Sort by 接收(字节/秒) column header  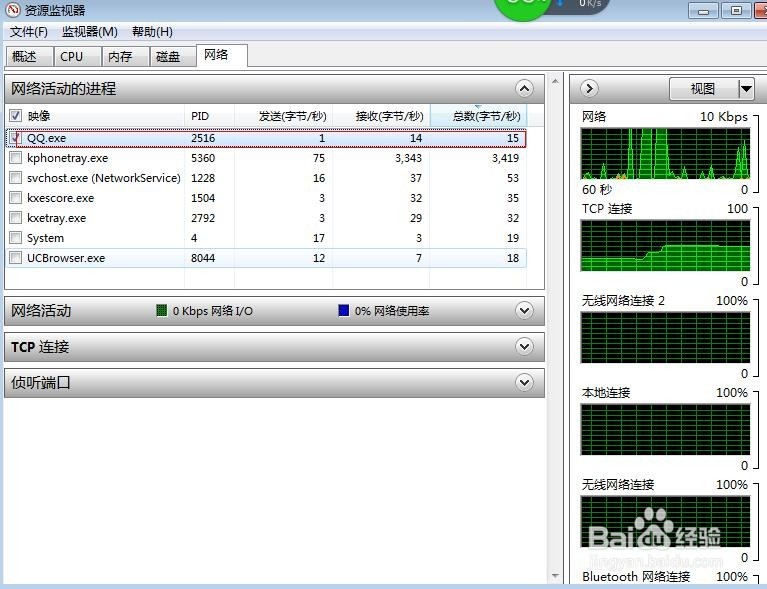381,116
